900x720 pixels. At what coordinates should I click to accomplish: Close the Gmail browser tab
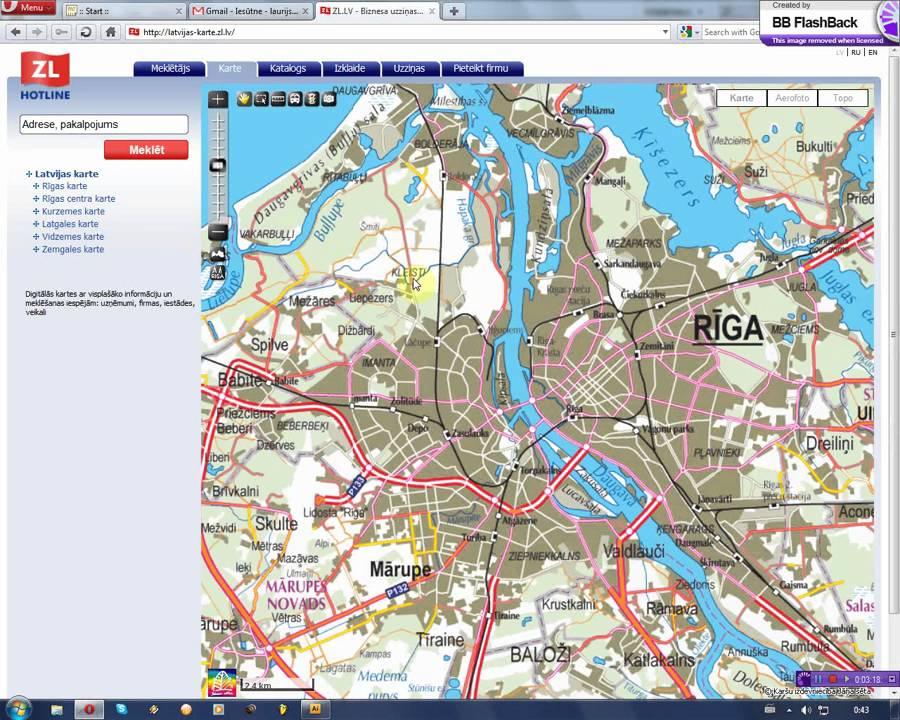click(x=305, y=11)
